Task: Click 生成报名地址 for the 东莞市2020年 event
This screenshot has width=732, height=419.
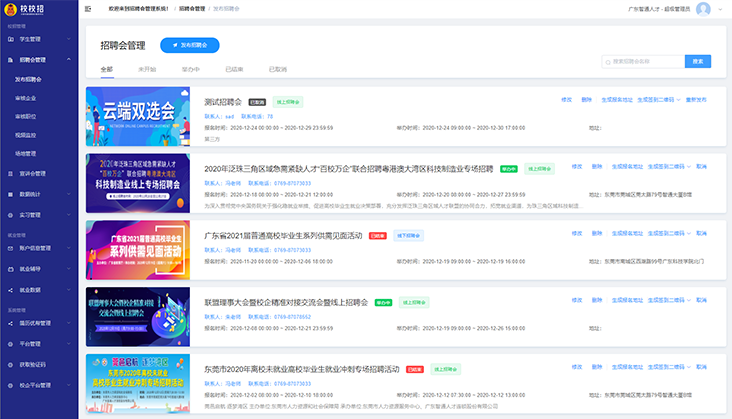Action: coord(627,367)
